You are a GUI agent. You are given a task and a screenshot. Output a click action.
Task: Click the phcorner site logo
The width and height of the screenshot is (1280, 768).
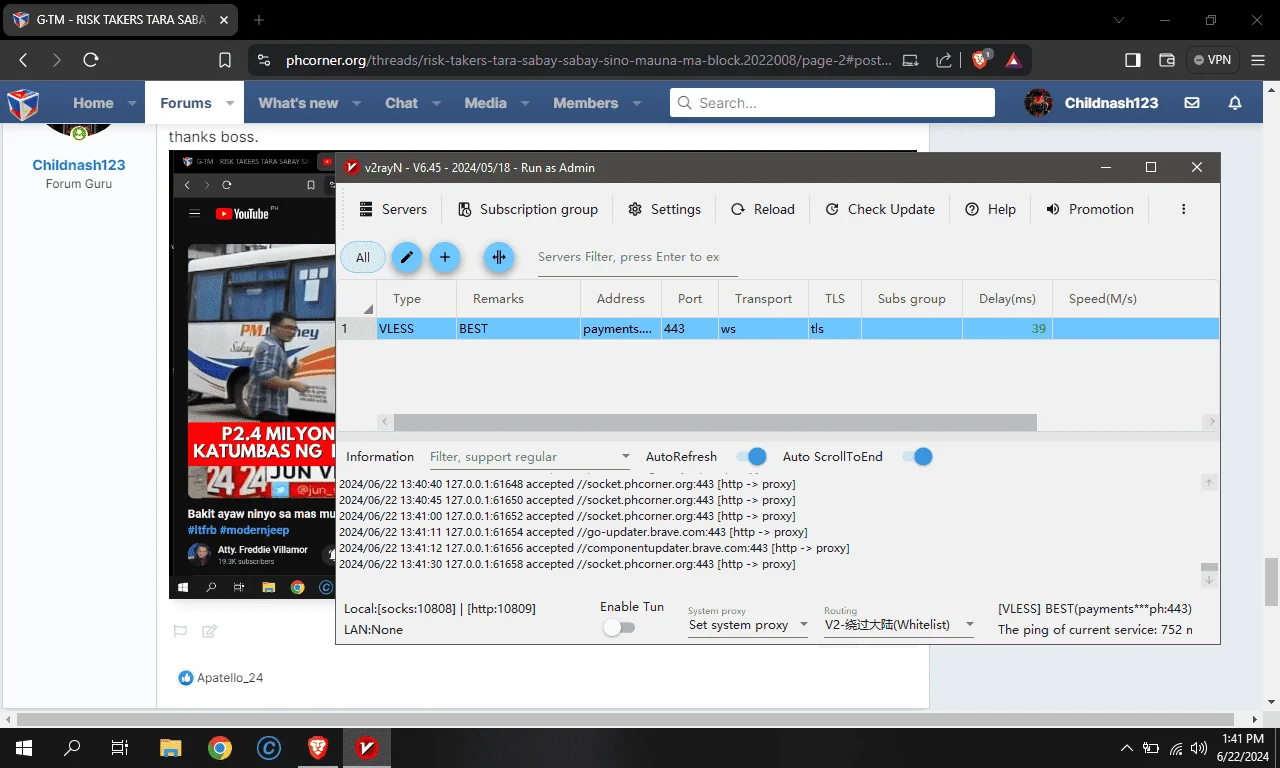click(x=23, y=103)
